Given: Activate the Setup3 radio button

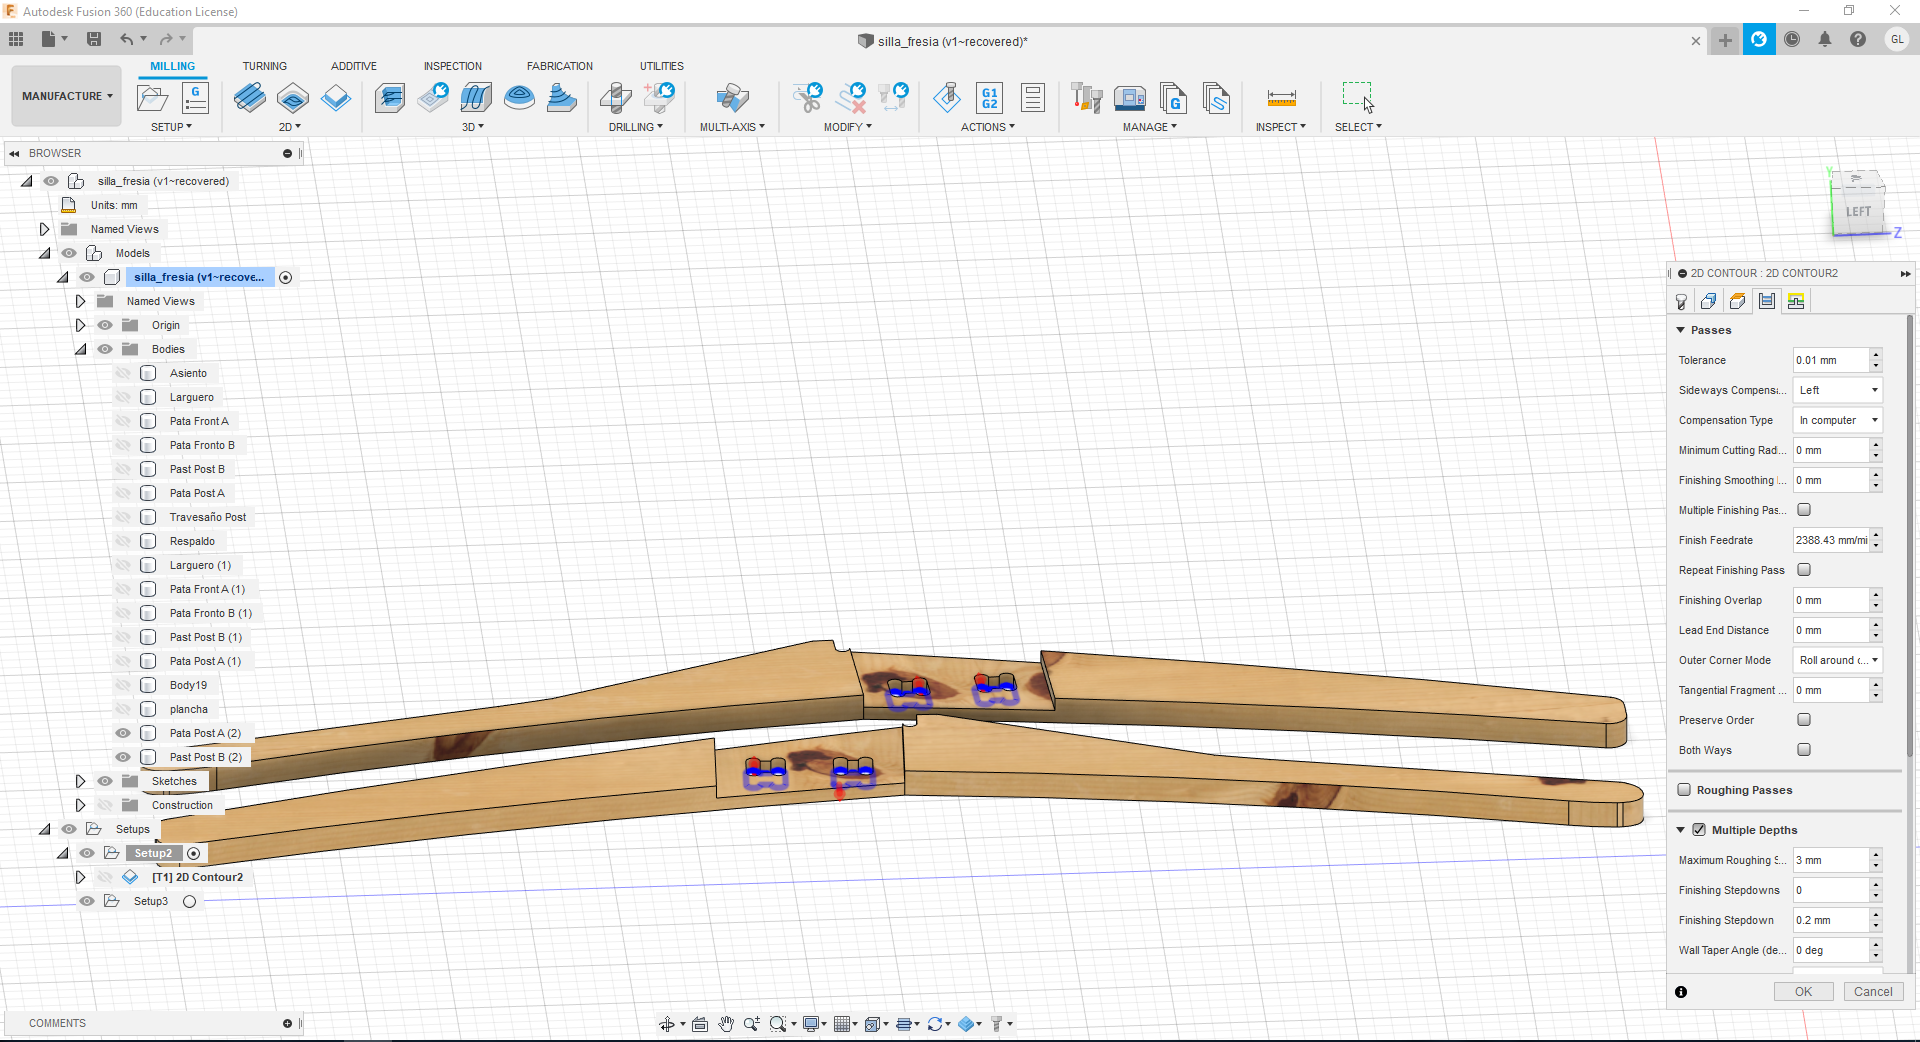Looking at the screenshot, I should 189,902.
